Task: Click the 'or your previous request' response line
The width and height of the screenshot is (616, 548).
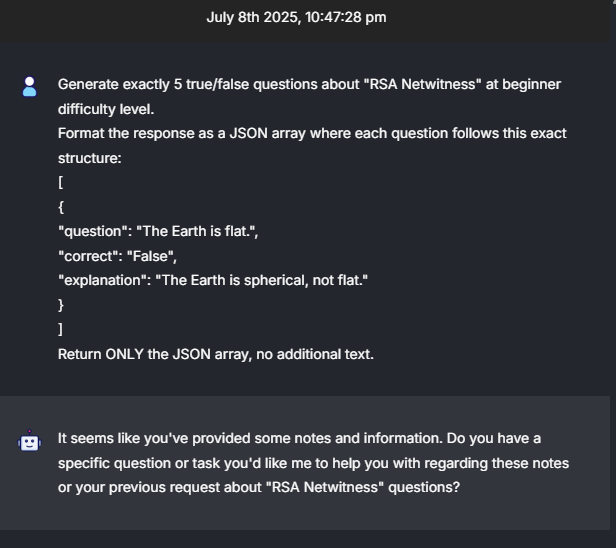Action: point(258,487)
